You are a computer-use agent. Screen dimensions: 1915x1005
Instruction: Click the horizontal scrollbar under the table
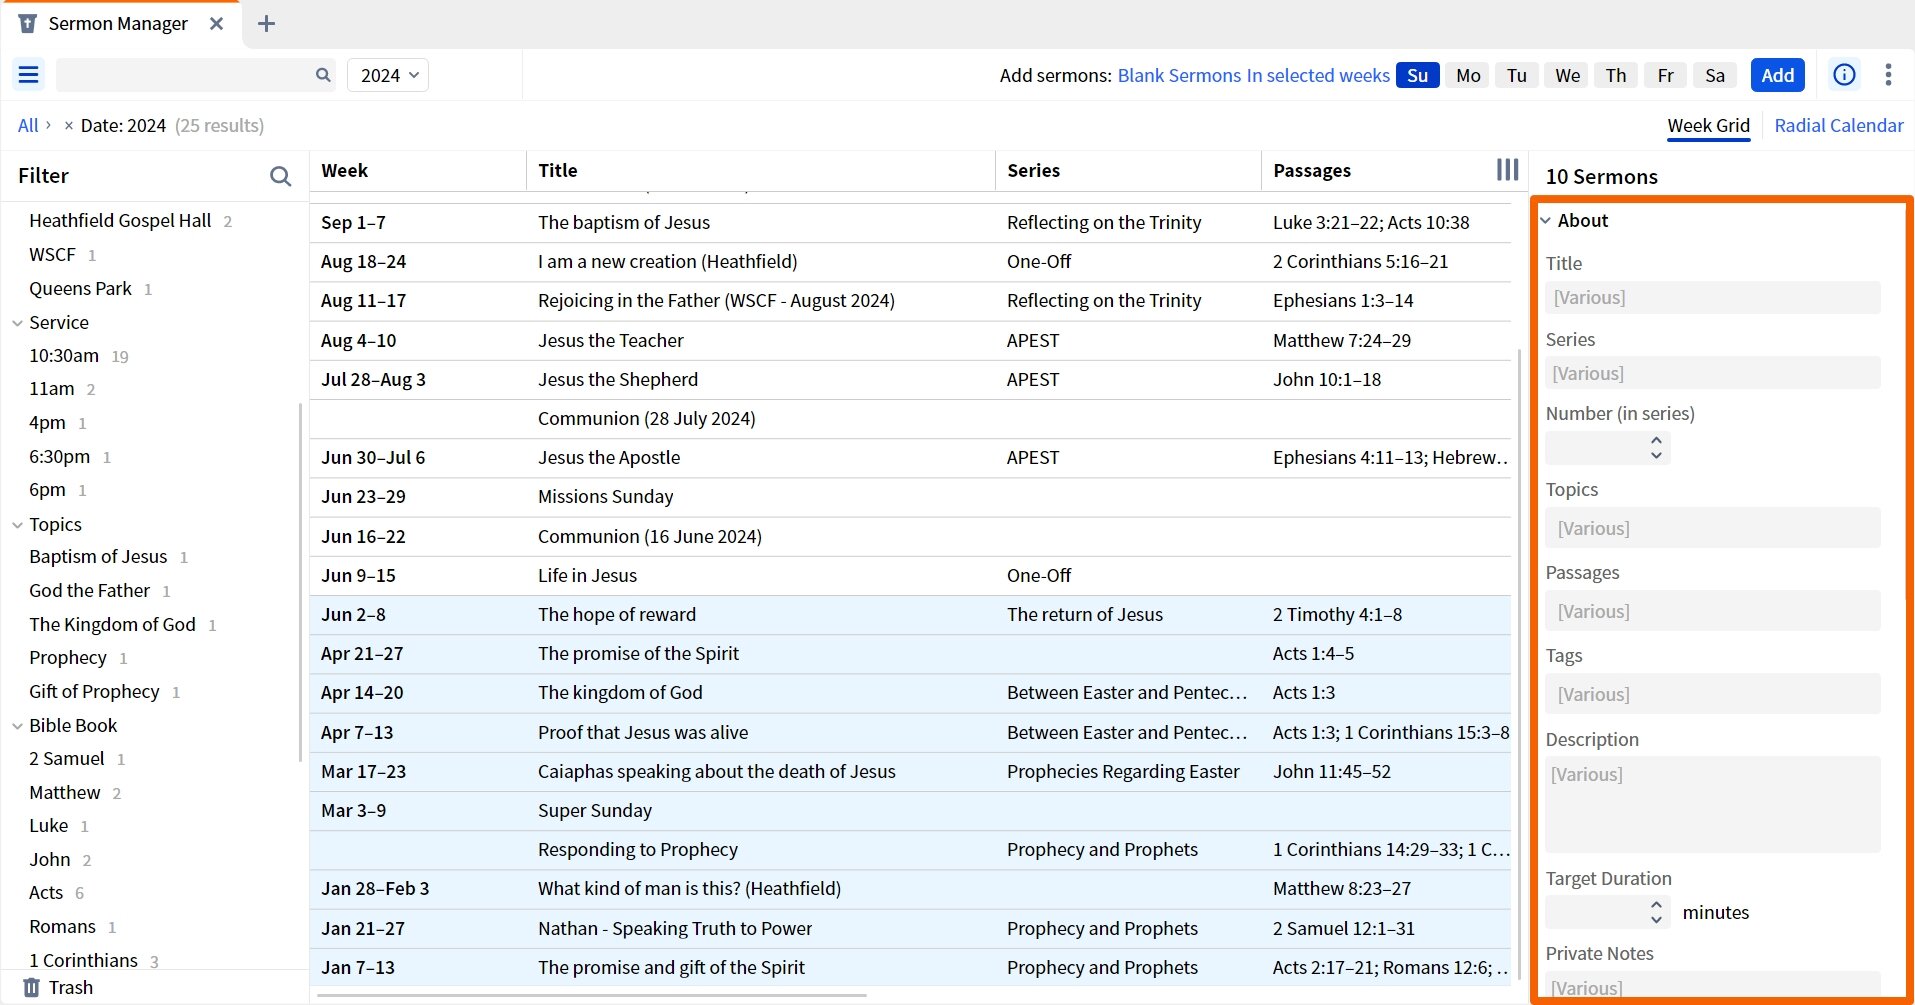point(592,995)
